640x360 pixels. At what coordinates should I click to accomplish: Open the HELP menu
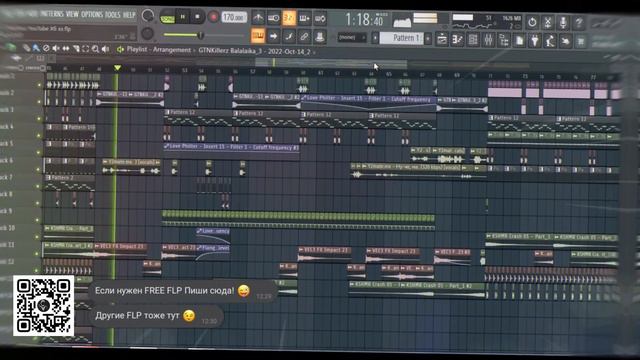(x=129, y=15)
